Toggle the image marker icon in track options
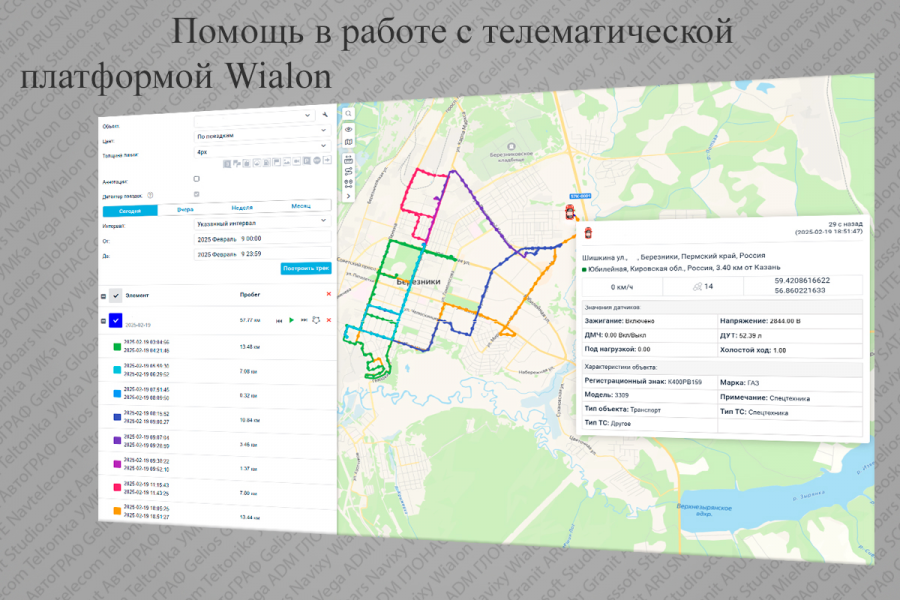Image resolution: width=900 pixels, height=600 pixels. (286, 162)
